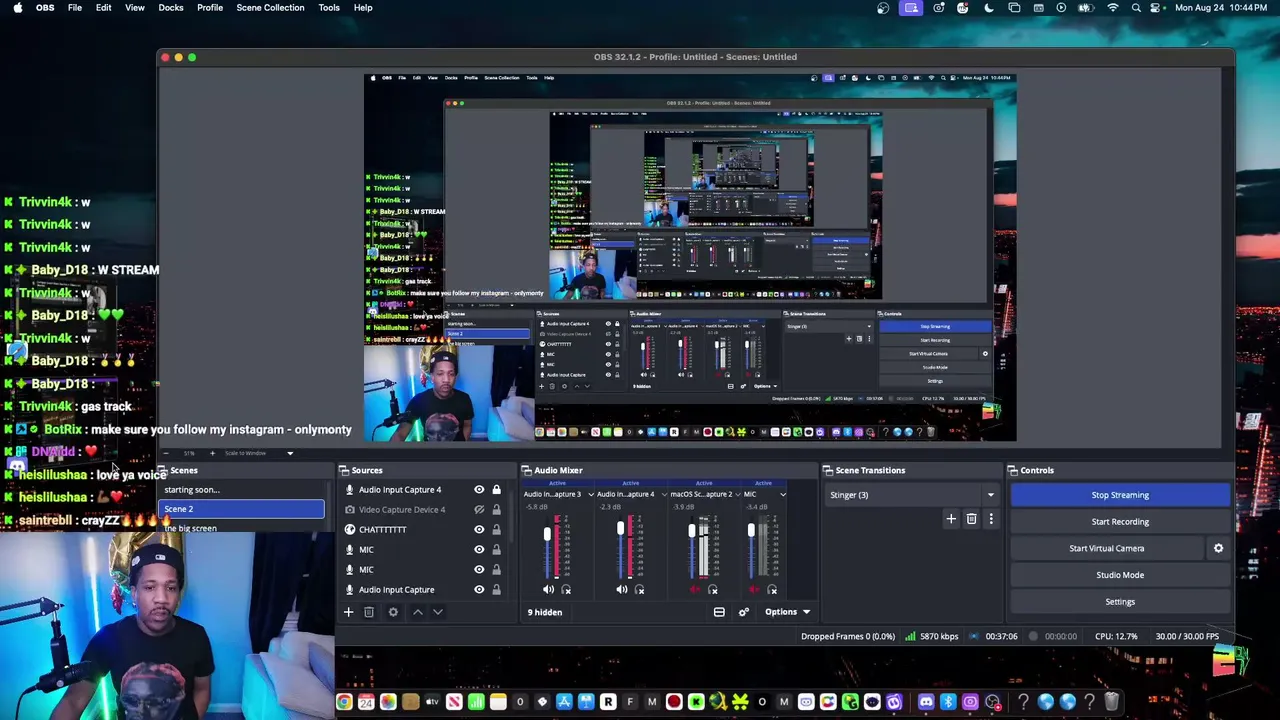
Task: Unmute the MIC mixer channel
Action: pos(754,590)
